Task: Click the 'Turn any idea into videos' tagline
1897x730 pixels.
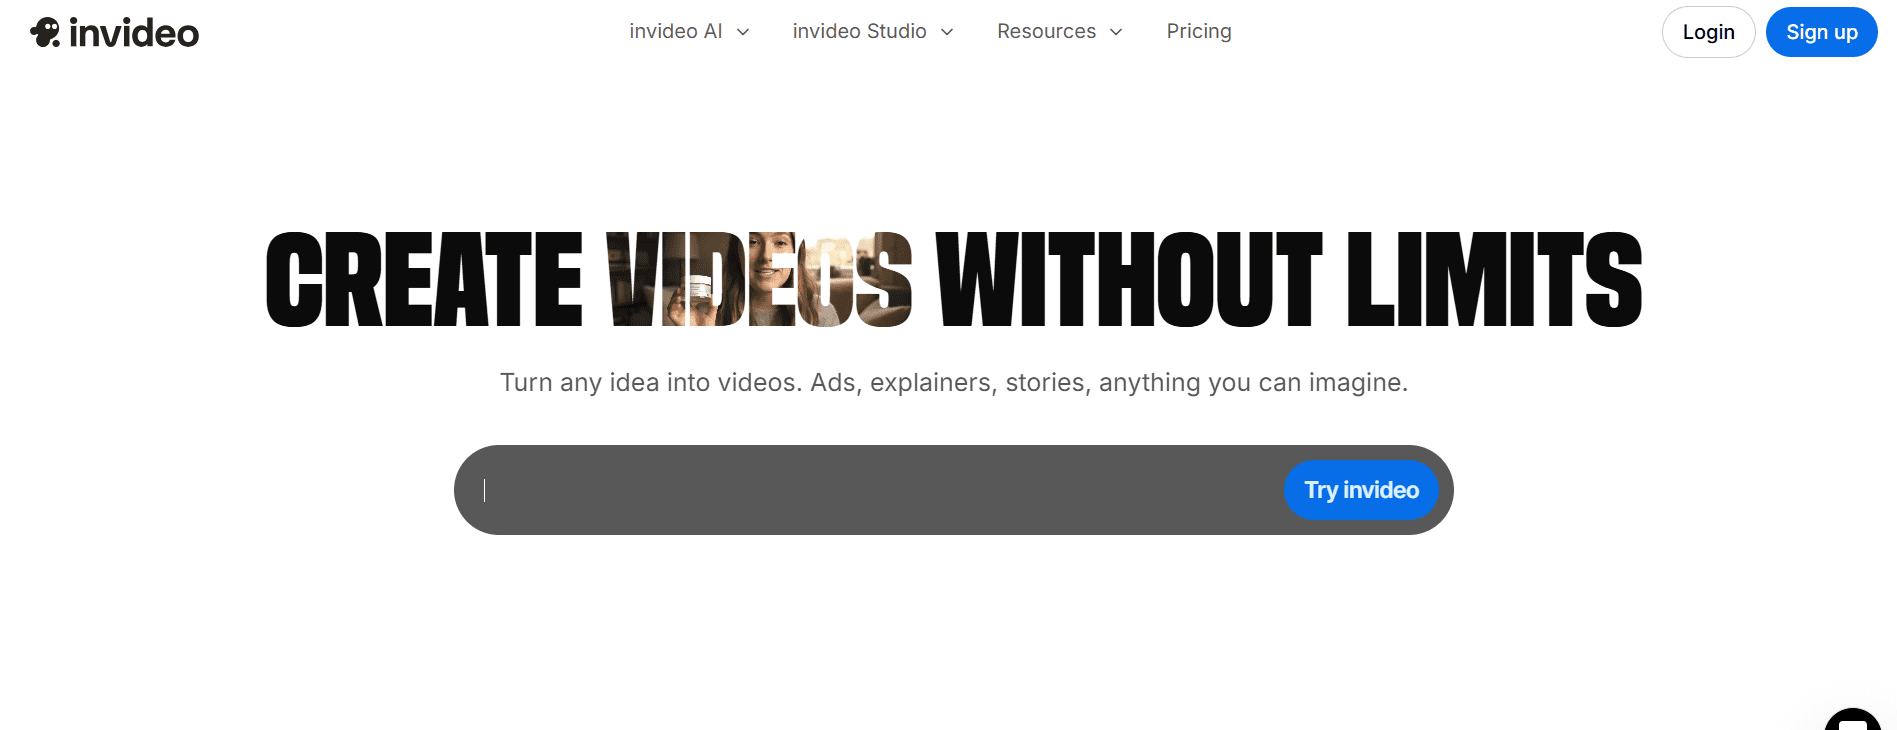Action: point(954,383)
